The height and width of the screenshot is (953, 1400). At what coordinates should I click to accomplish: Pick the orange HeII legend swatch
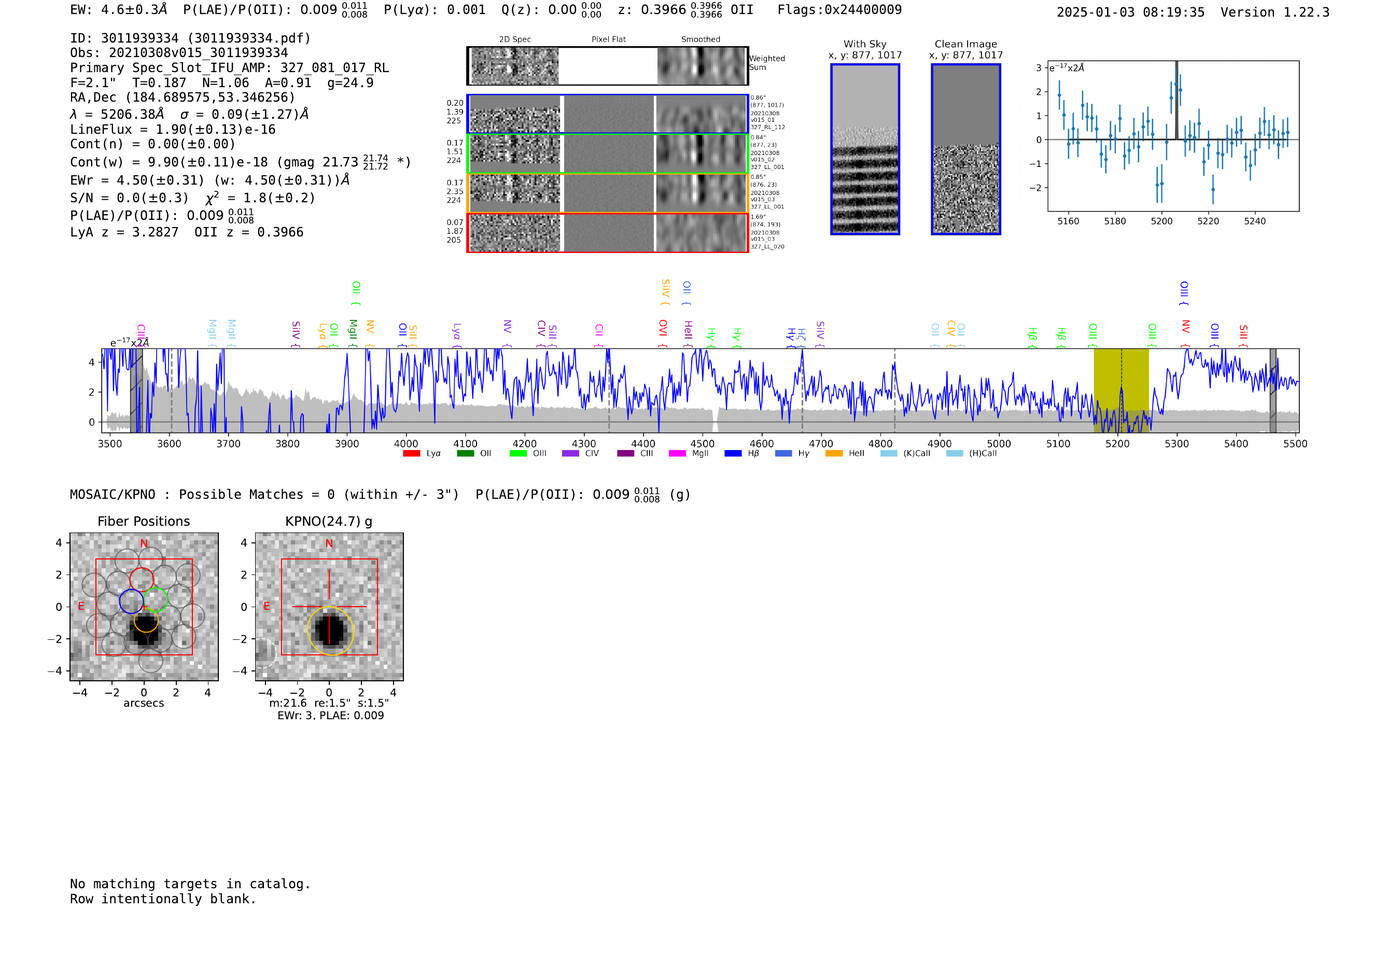tap(834, 454)
